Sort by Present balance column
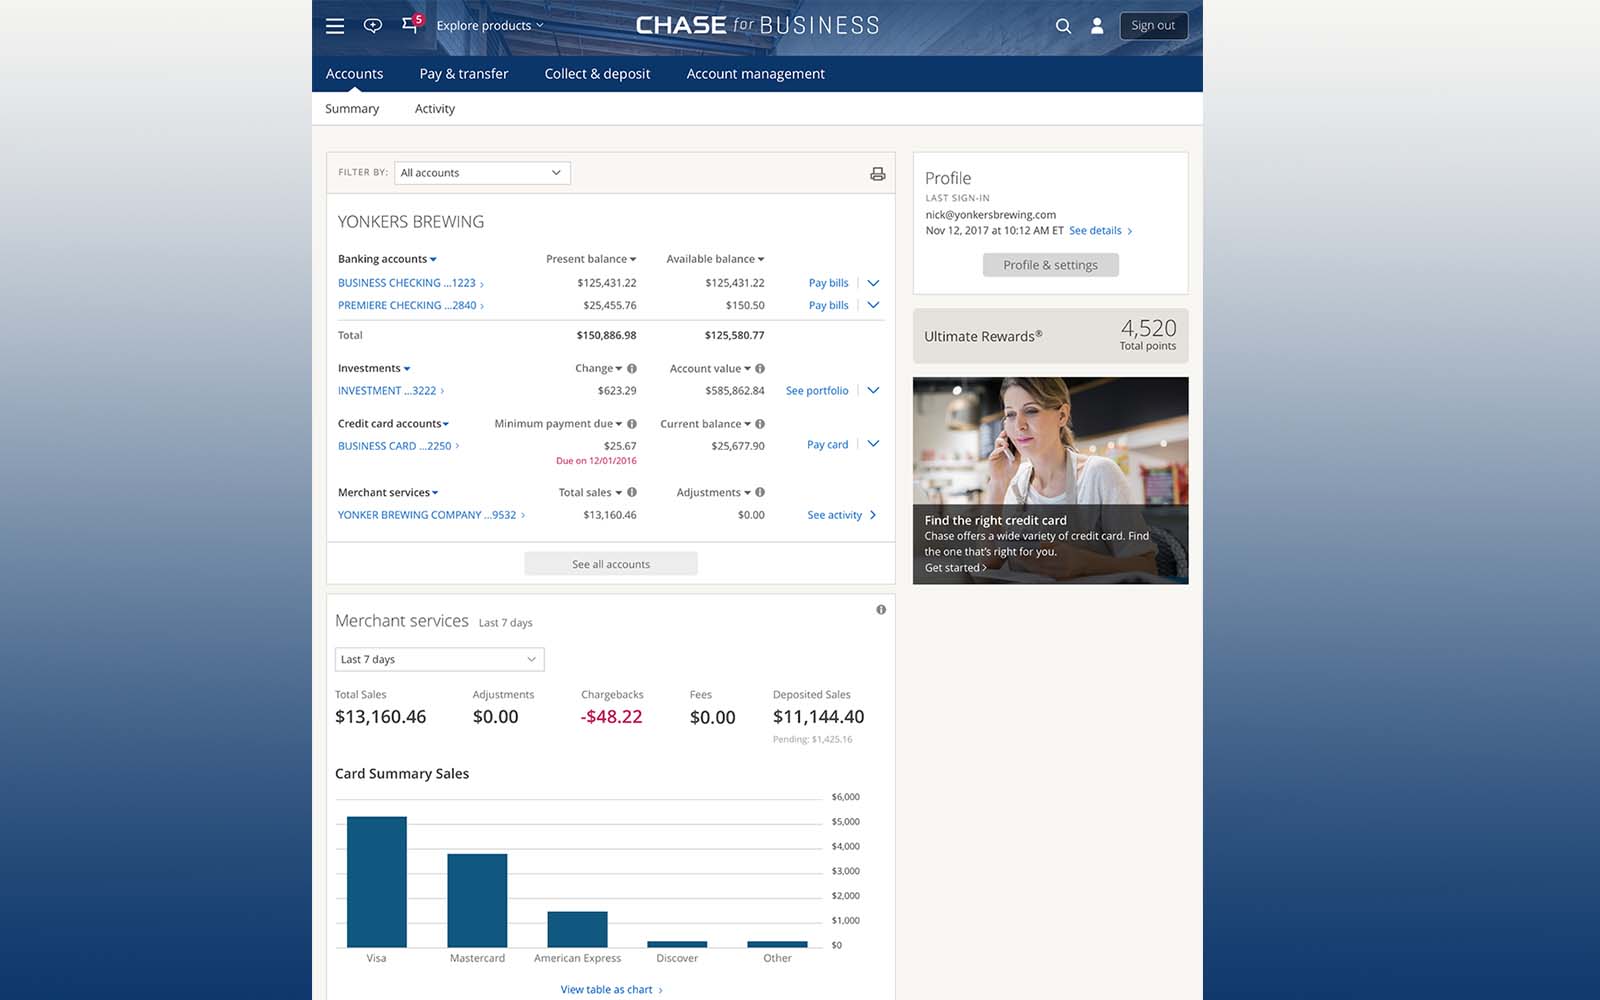The height and width of the screenshot is (1000, 1600). [591, 259]
